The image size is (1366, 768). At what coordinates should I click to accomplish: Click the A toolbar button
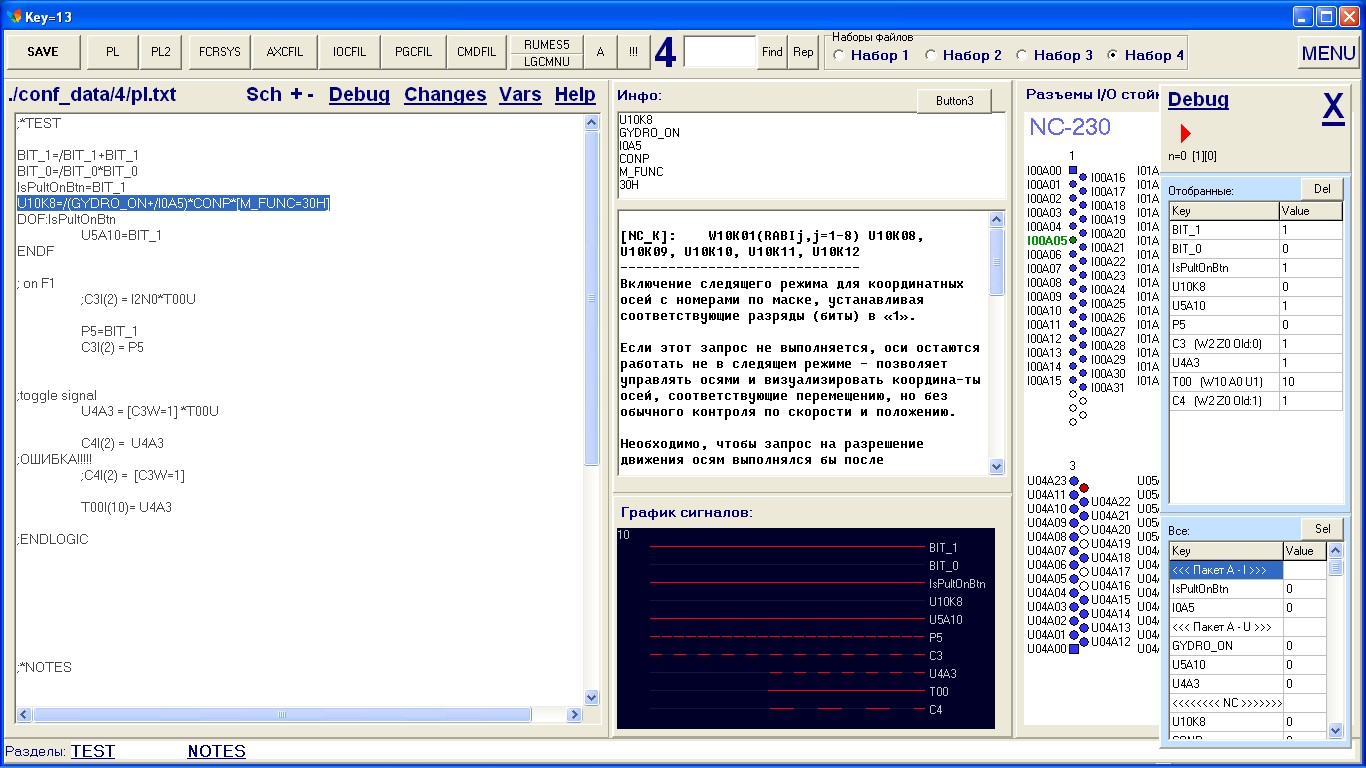tap(600, 52)
